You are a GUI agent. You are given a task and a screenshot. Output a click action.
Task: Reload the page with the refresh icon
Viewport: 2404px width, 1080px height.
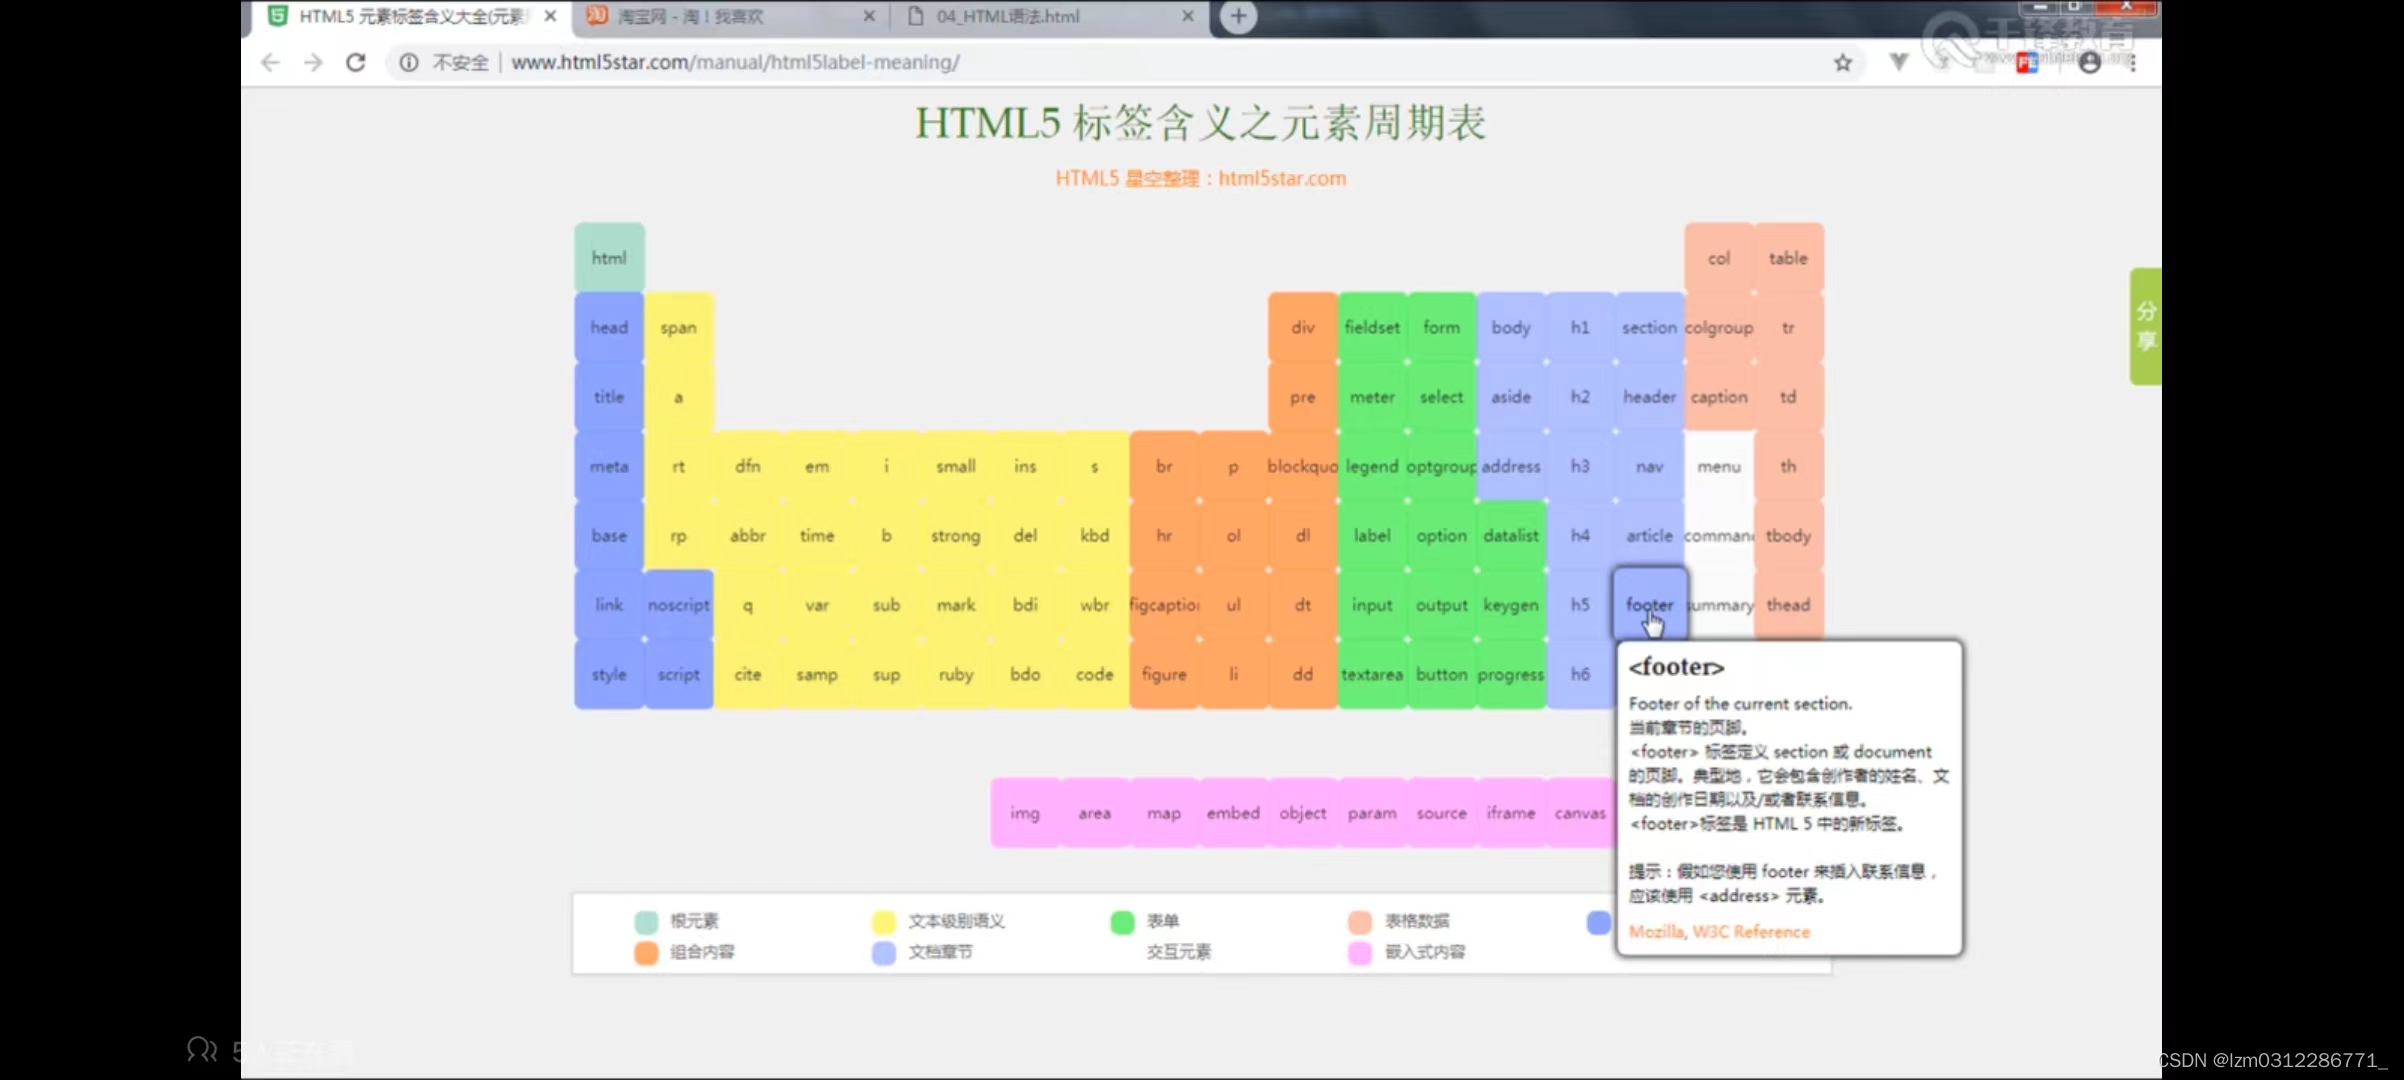tap(356, 62)
